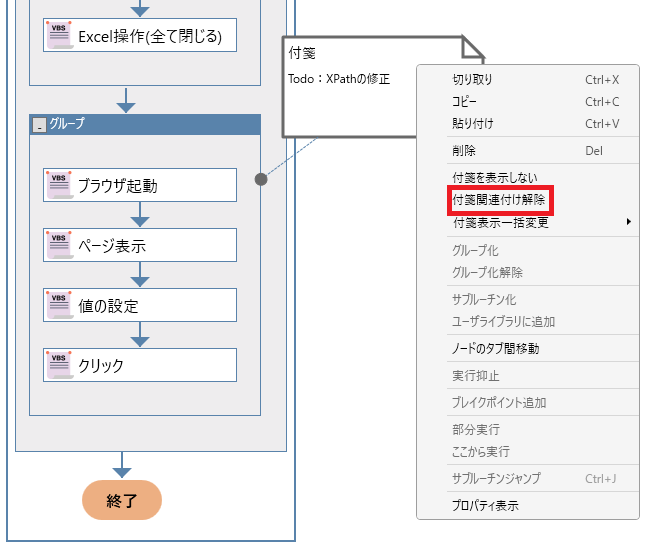Choose コピー from the context menu
Viewport: 648px width, 548px height.
(465, 102)
